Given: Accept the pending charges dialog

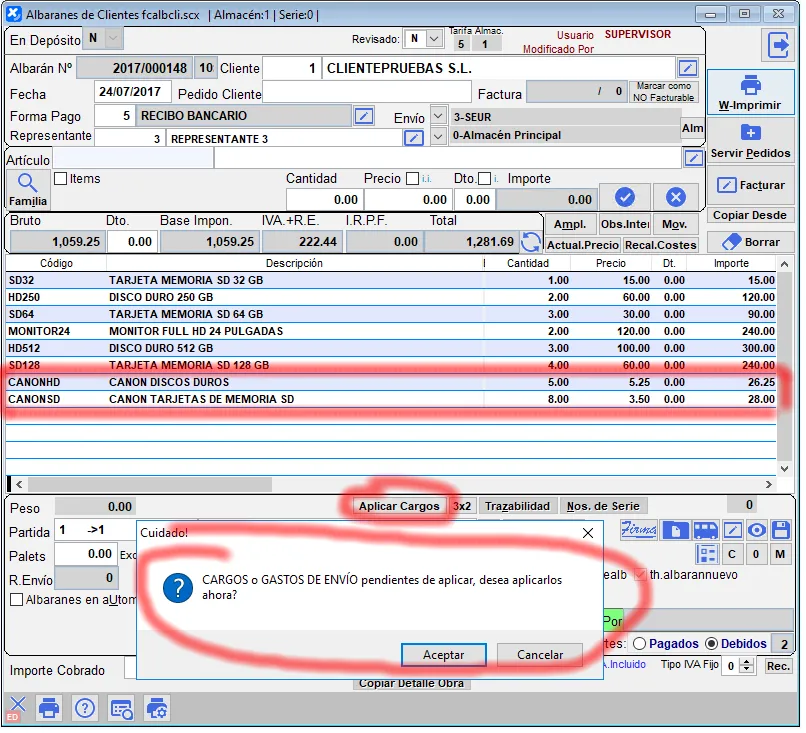Looking at the screenshot, I should tap(443, 655).
